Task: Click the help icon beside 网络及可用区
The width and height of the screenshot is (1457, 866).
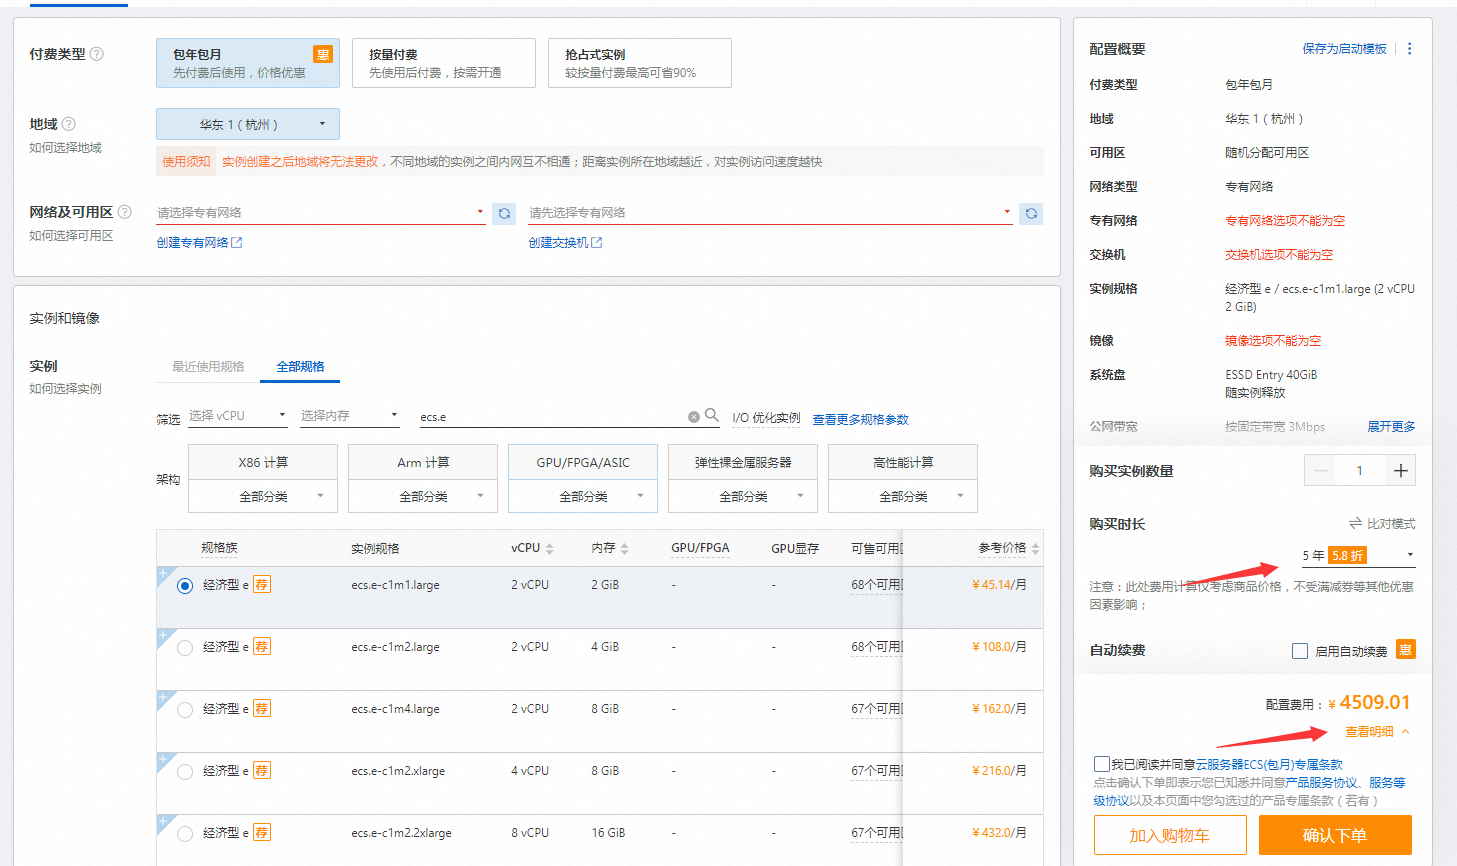Action: (x=125, y=212)
